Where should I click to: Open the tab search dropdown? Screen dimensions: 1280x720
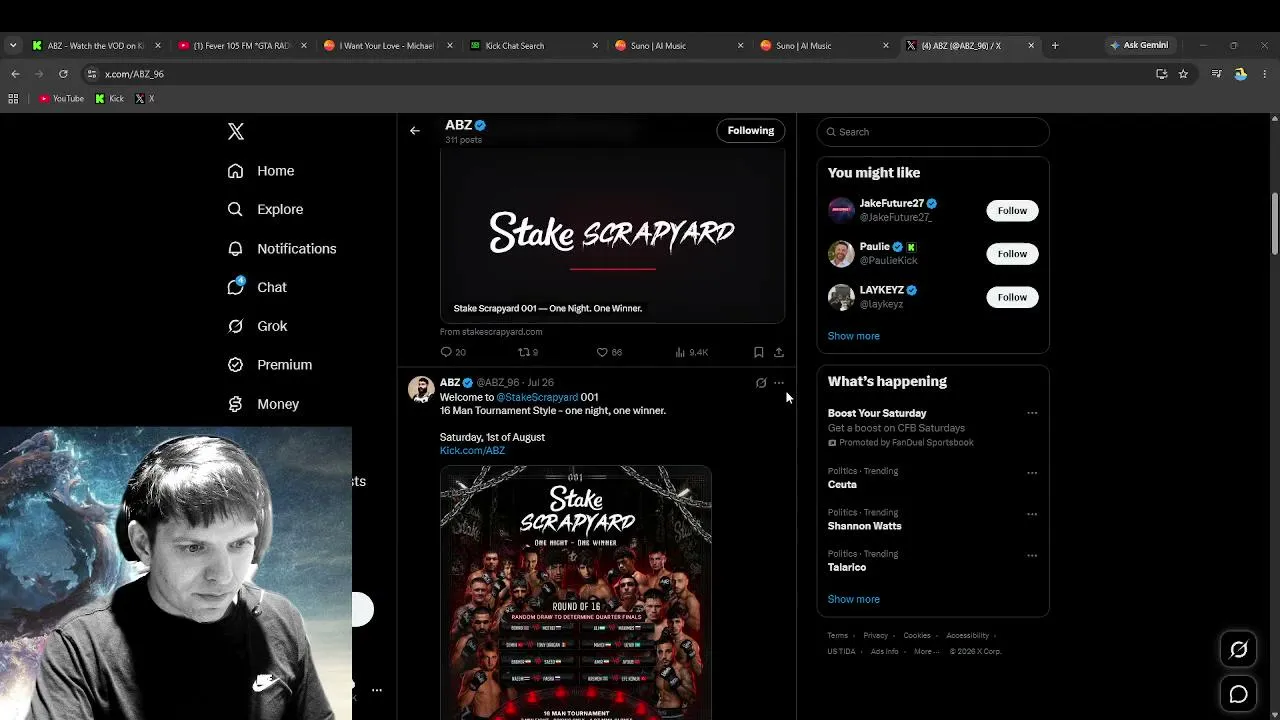(12, 45)
